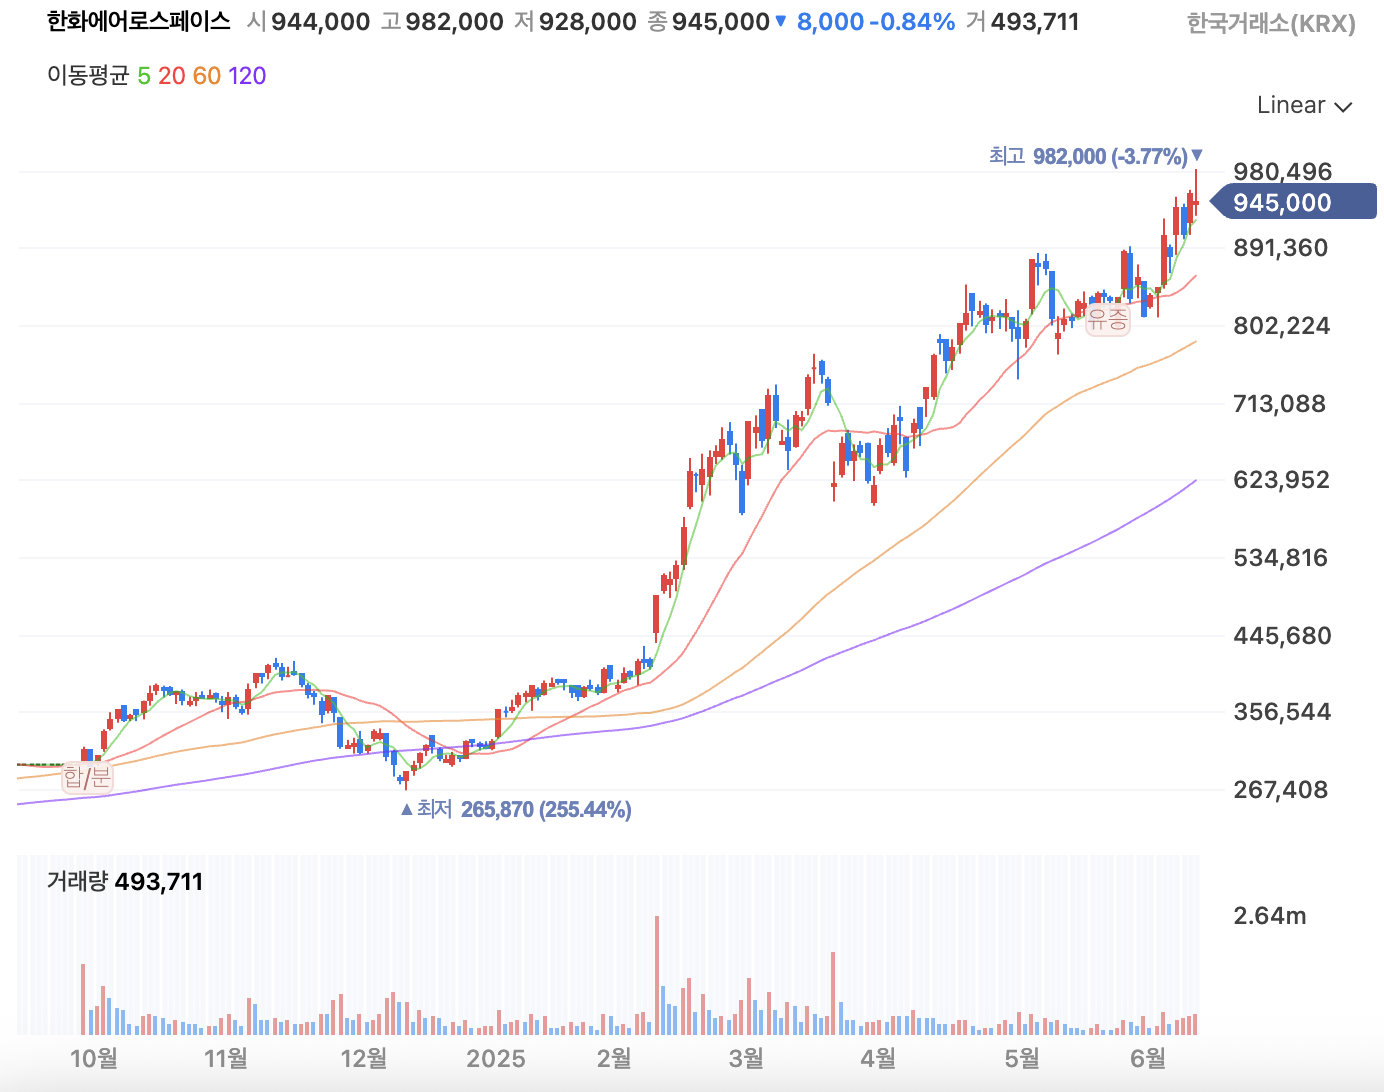Click the close price 945,000 in header

point(720,21)
